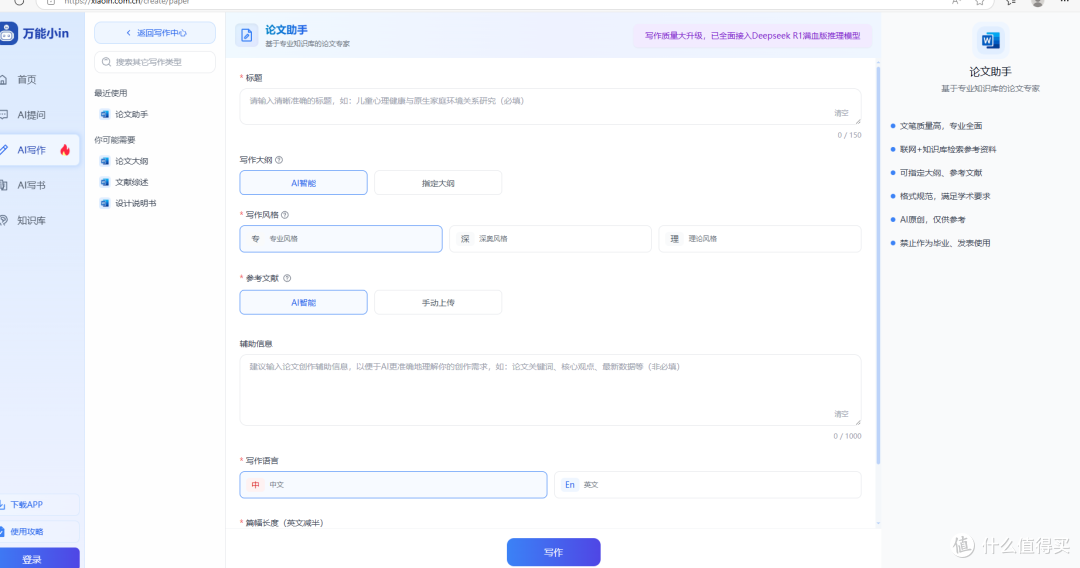Click the help icon beside 写作风格

click(284, 215)
